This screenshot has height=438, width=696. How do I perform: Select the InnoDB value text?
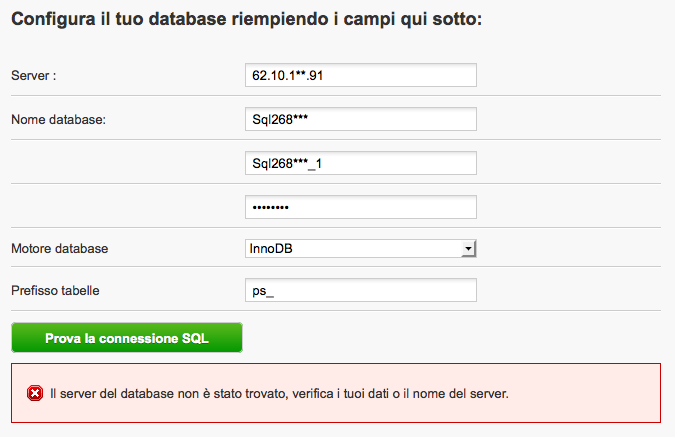pyautogui.click(x=270, y=249)
